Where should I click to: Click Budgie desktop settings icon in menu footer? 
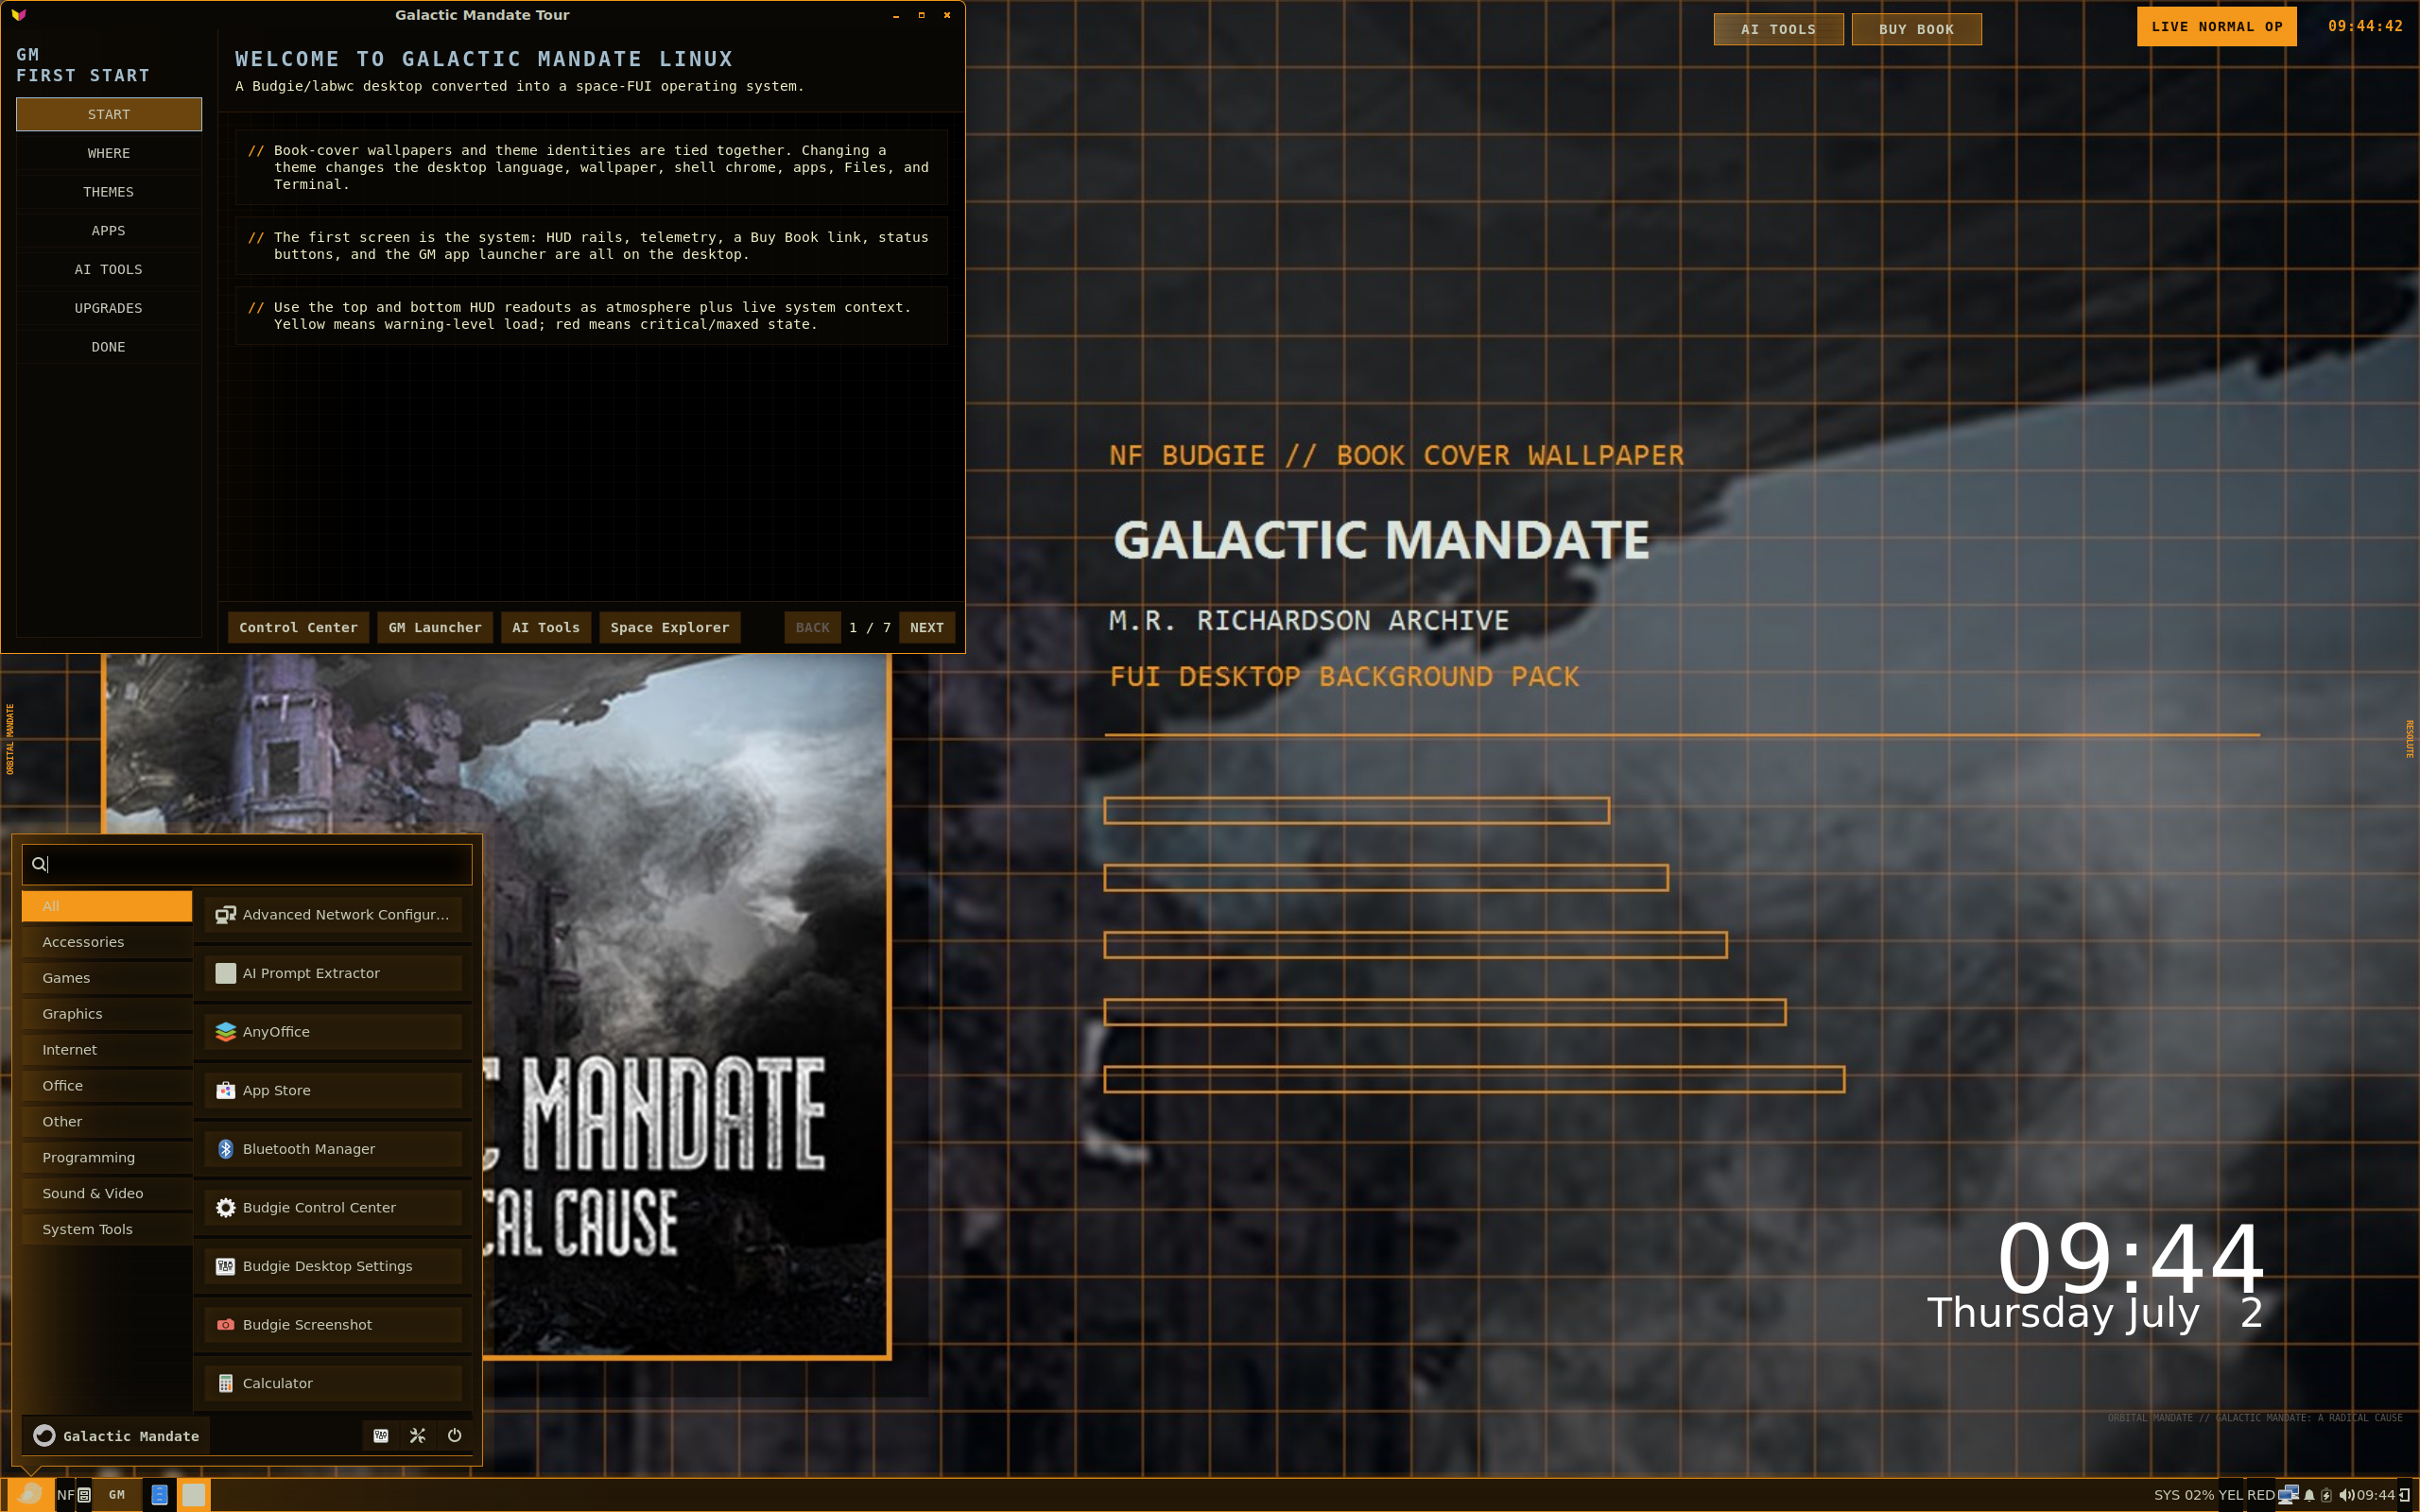[381, 1436]
